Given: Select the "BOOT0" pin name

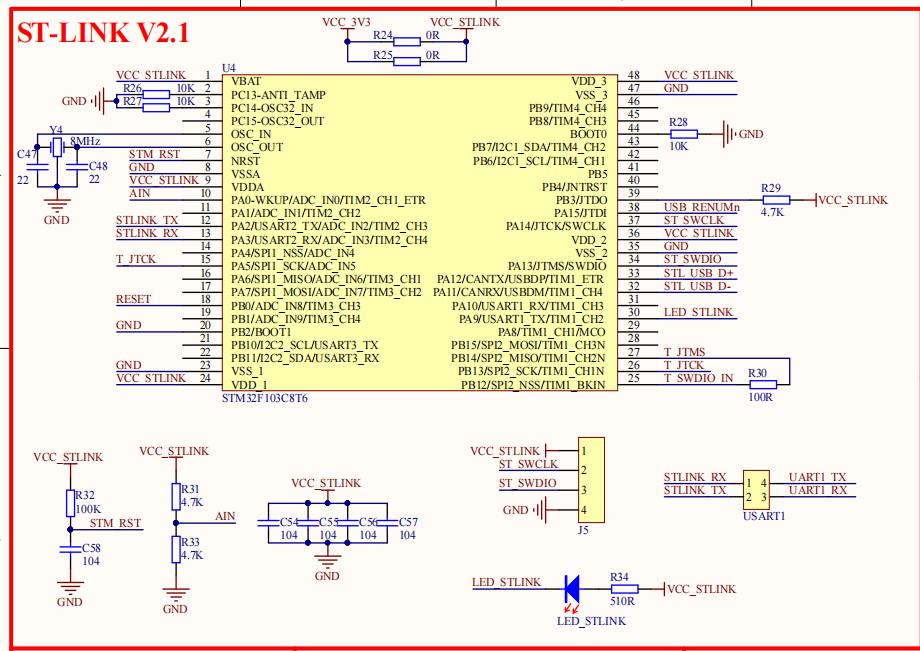Looking at the screenshot, I should coord(588,134).
